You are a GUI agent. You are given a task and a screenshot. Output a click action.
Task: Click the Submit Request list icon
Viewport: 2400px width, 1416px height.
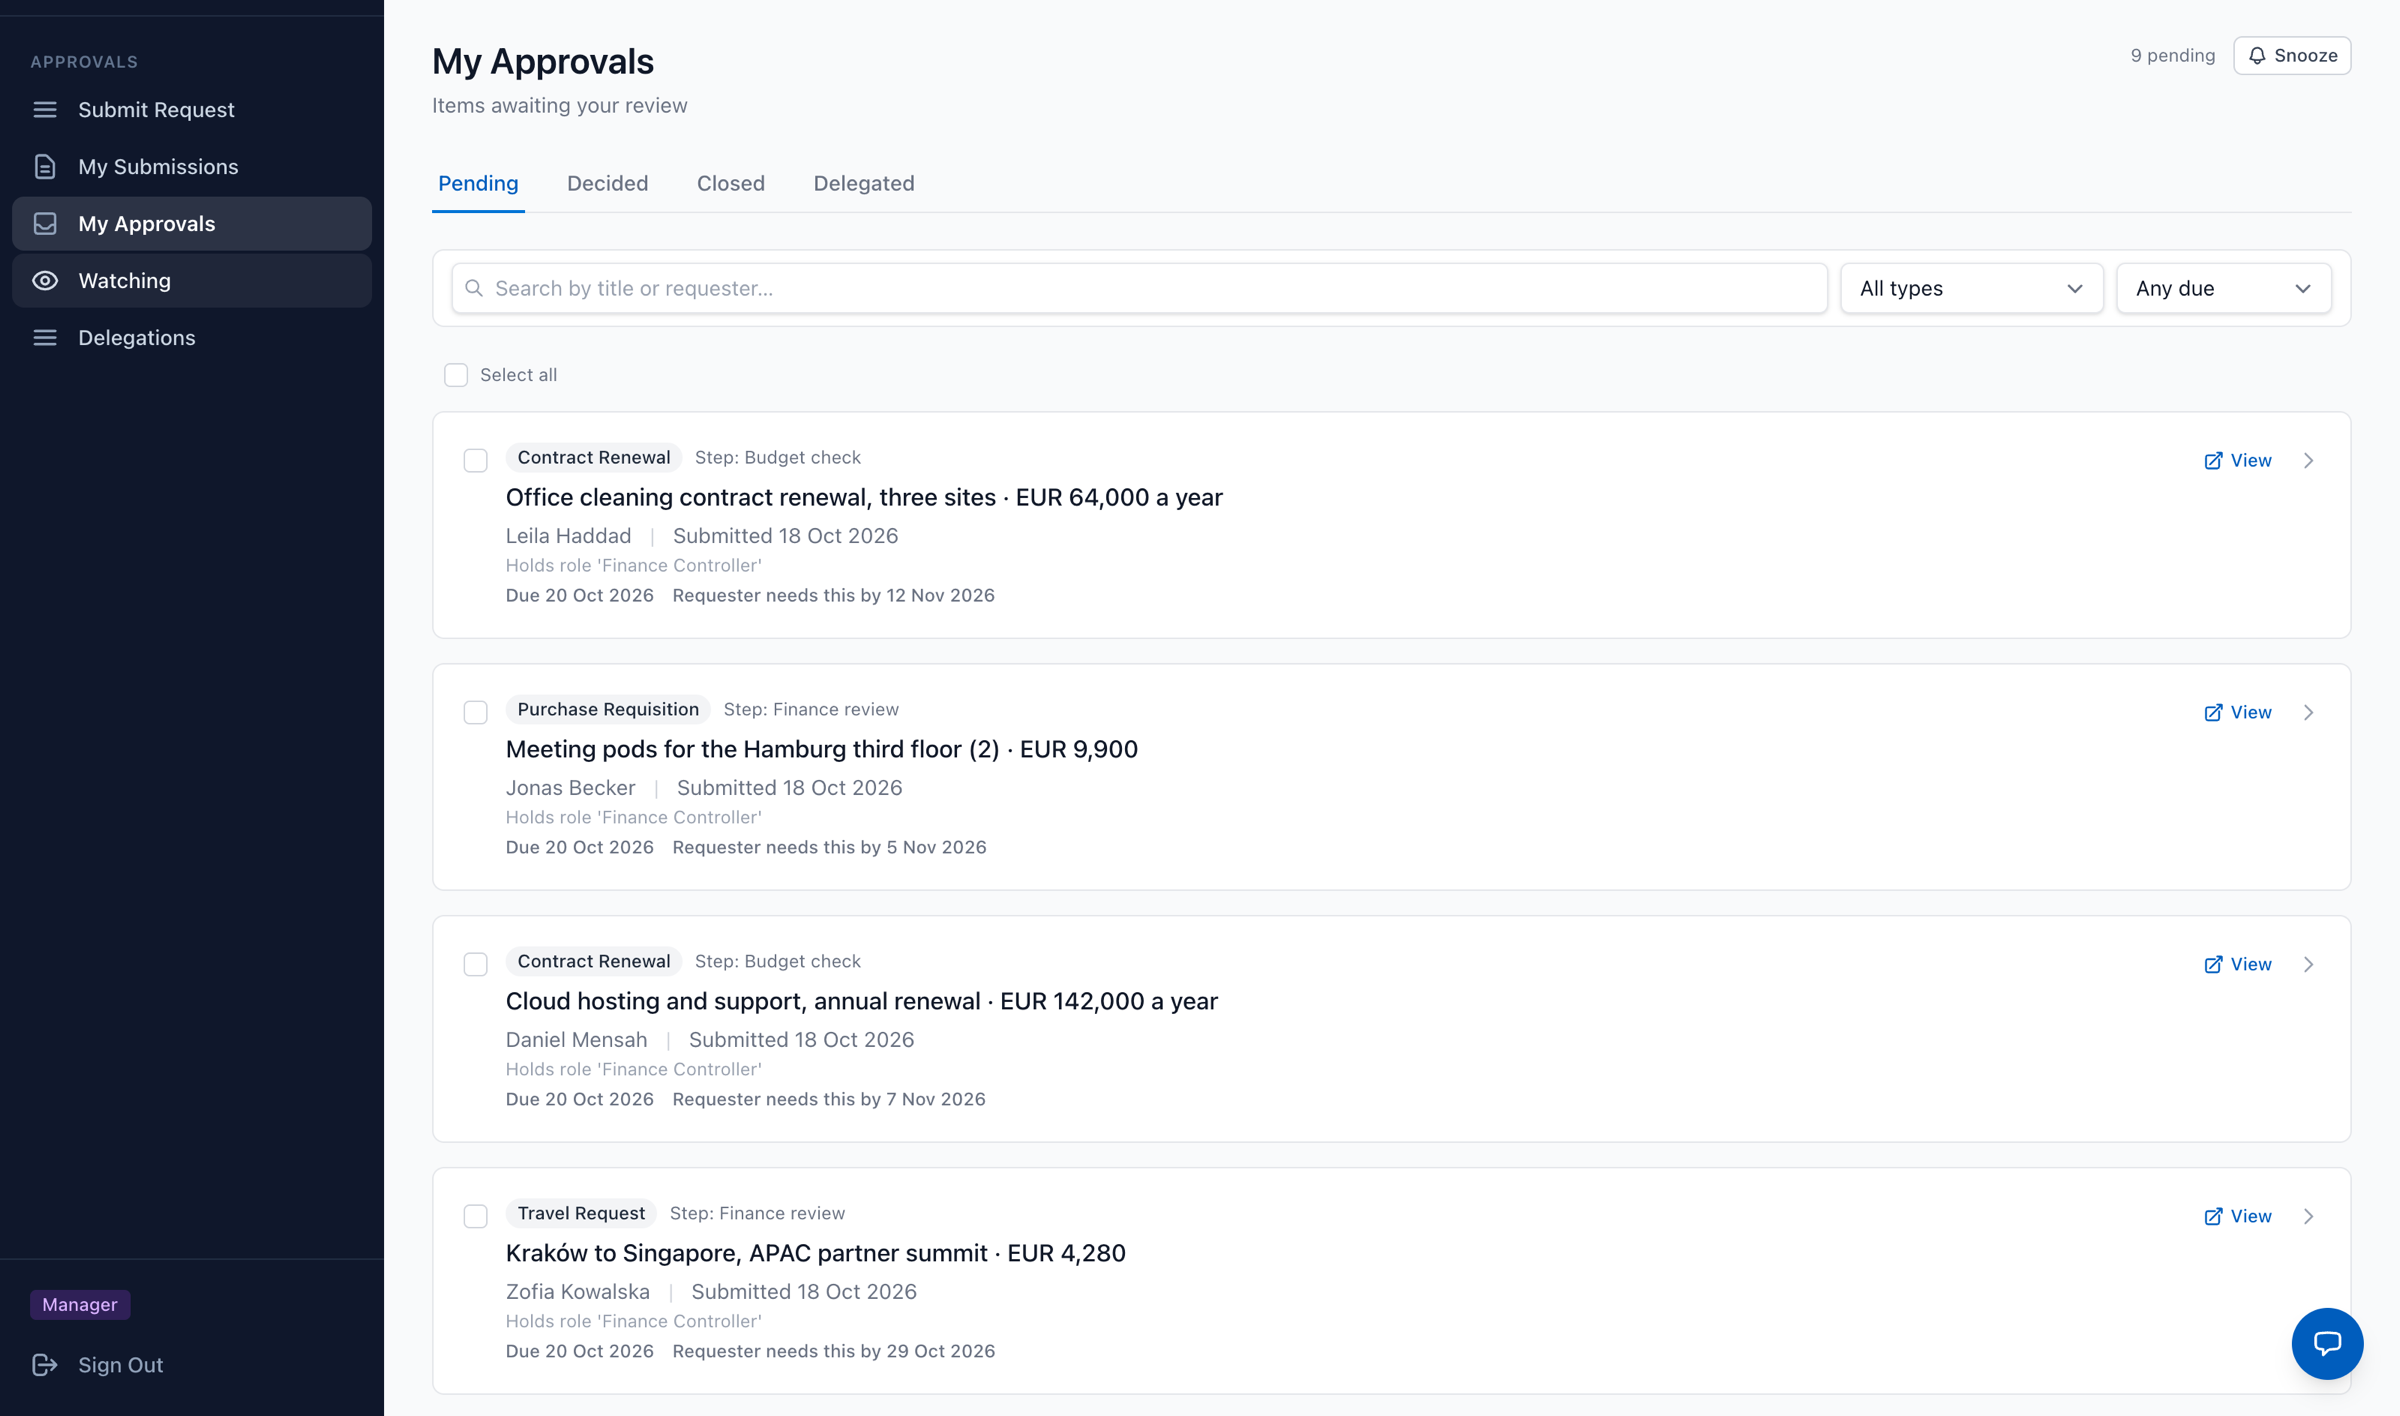[x=45, y=109]
